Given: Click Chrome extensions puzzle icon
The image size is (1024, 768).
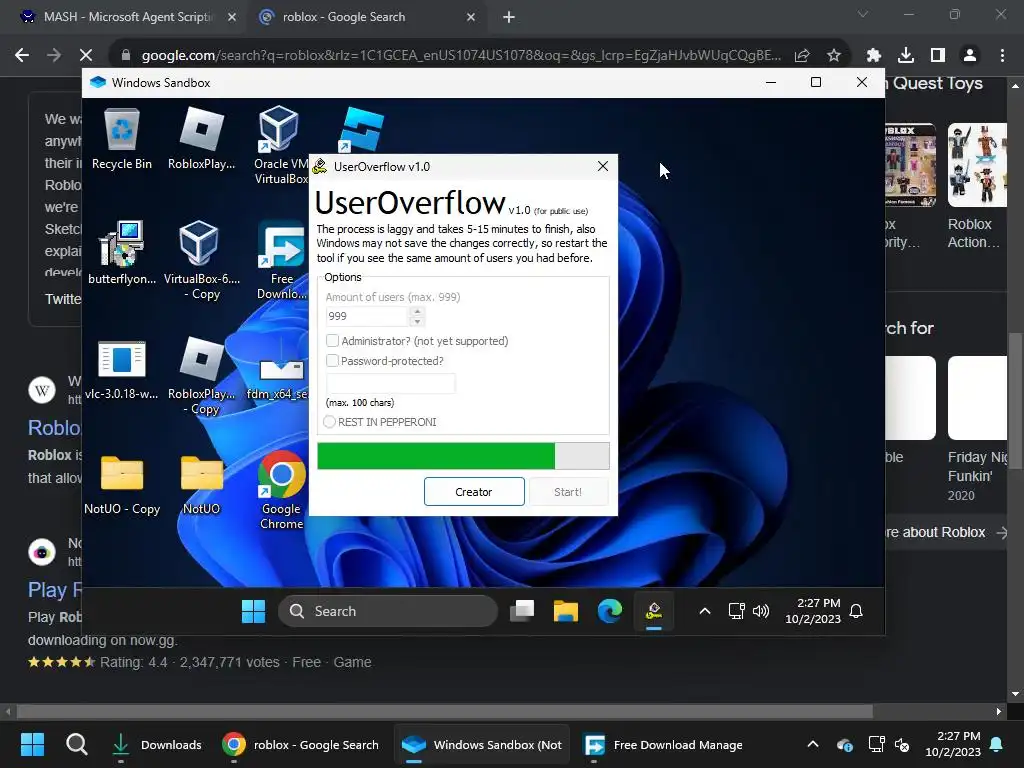Looking at the screenshot, I should [874, 56].
